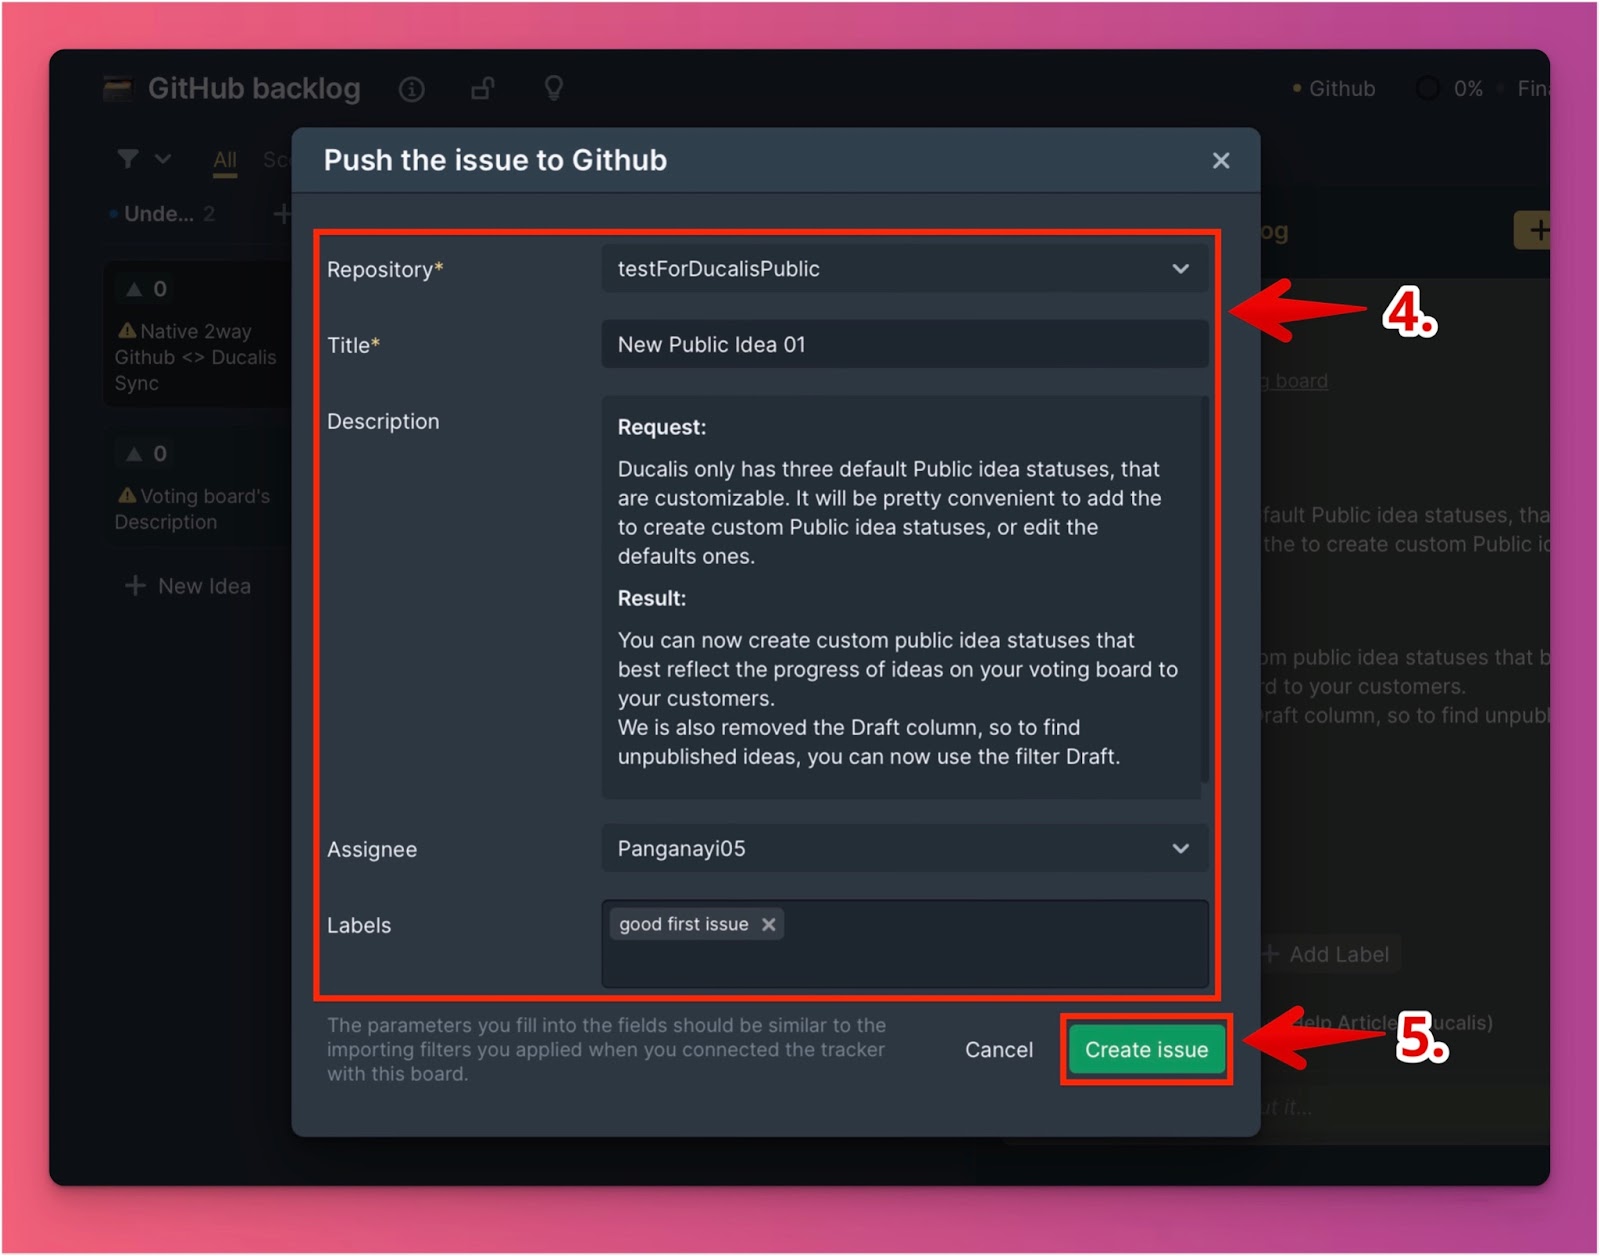Click the yellow plus button top right
Image resolution: width=1600 pixels, height=1256 pixels.
coord(1533,231)
